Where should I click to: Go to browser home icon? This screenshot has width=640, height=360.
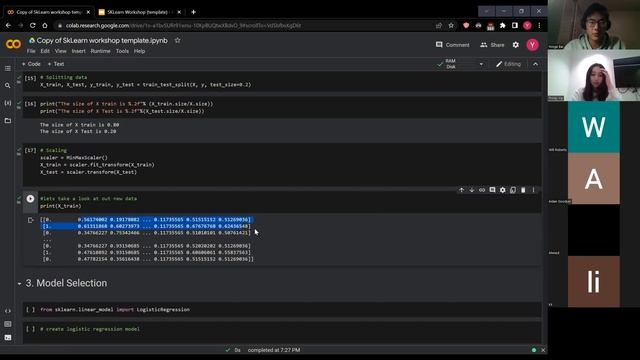click(x=44, y=25)
